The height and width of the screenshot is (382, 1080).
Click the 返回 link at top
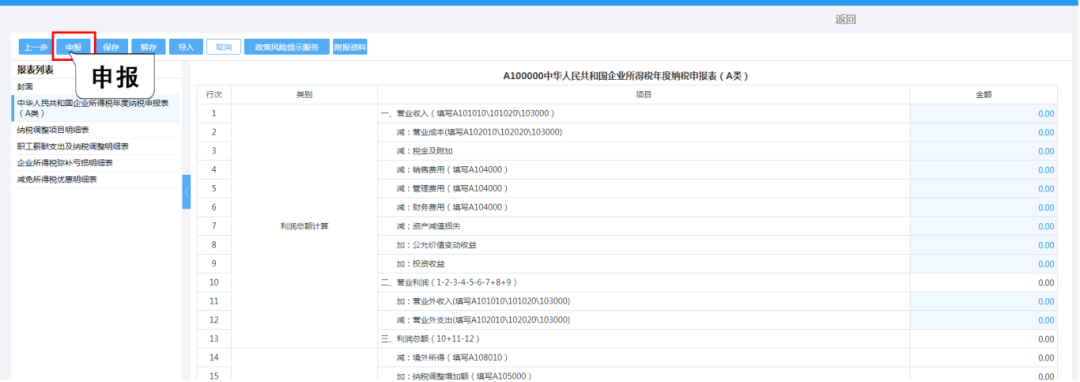pyautogui.click(x=845, y=19)
